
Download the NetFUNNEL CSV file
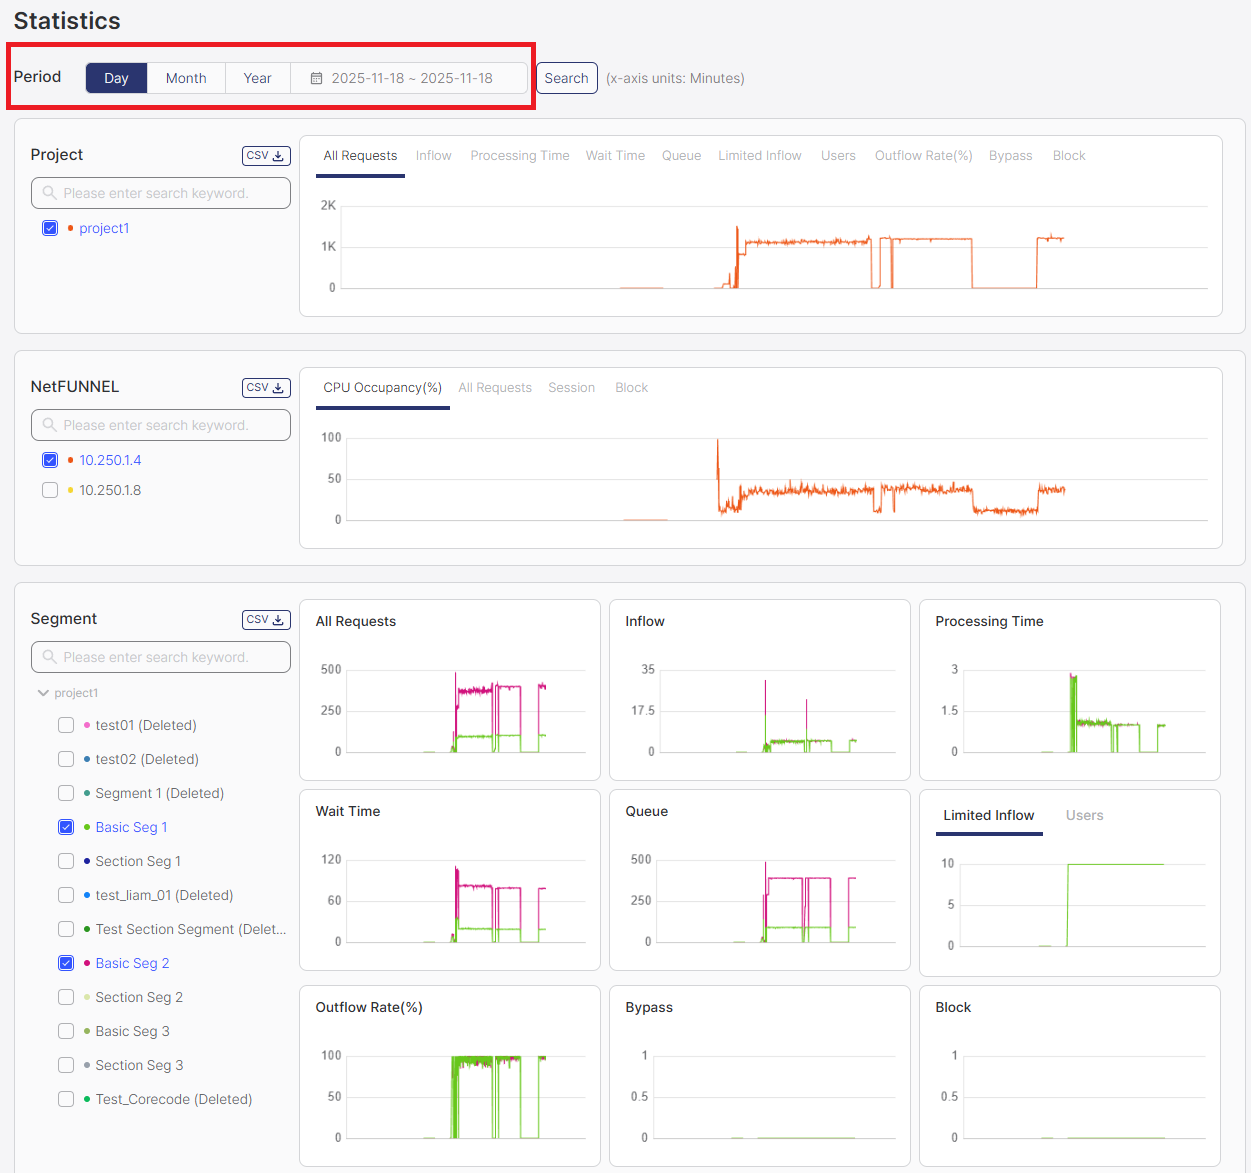coord(266,388)
